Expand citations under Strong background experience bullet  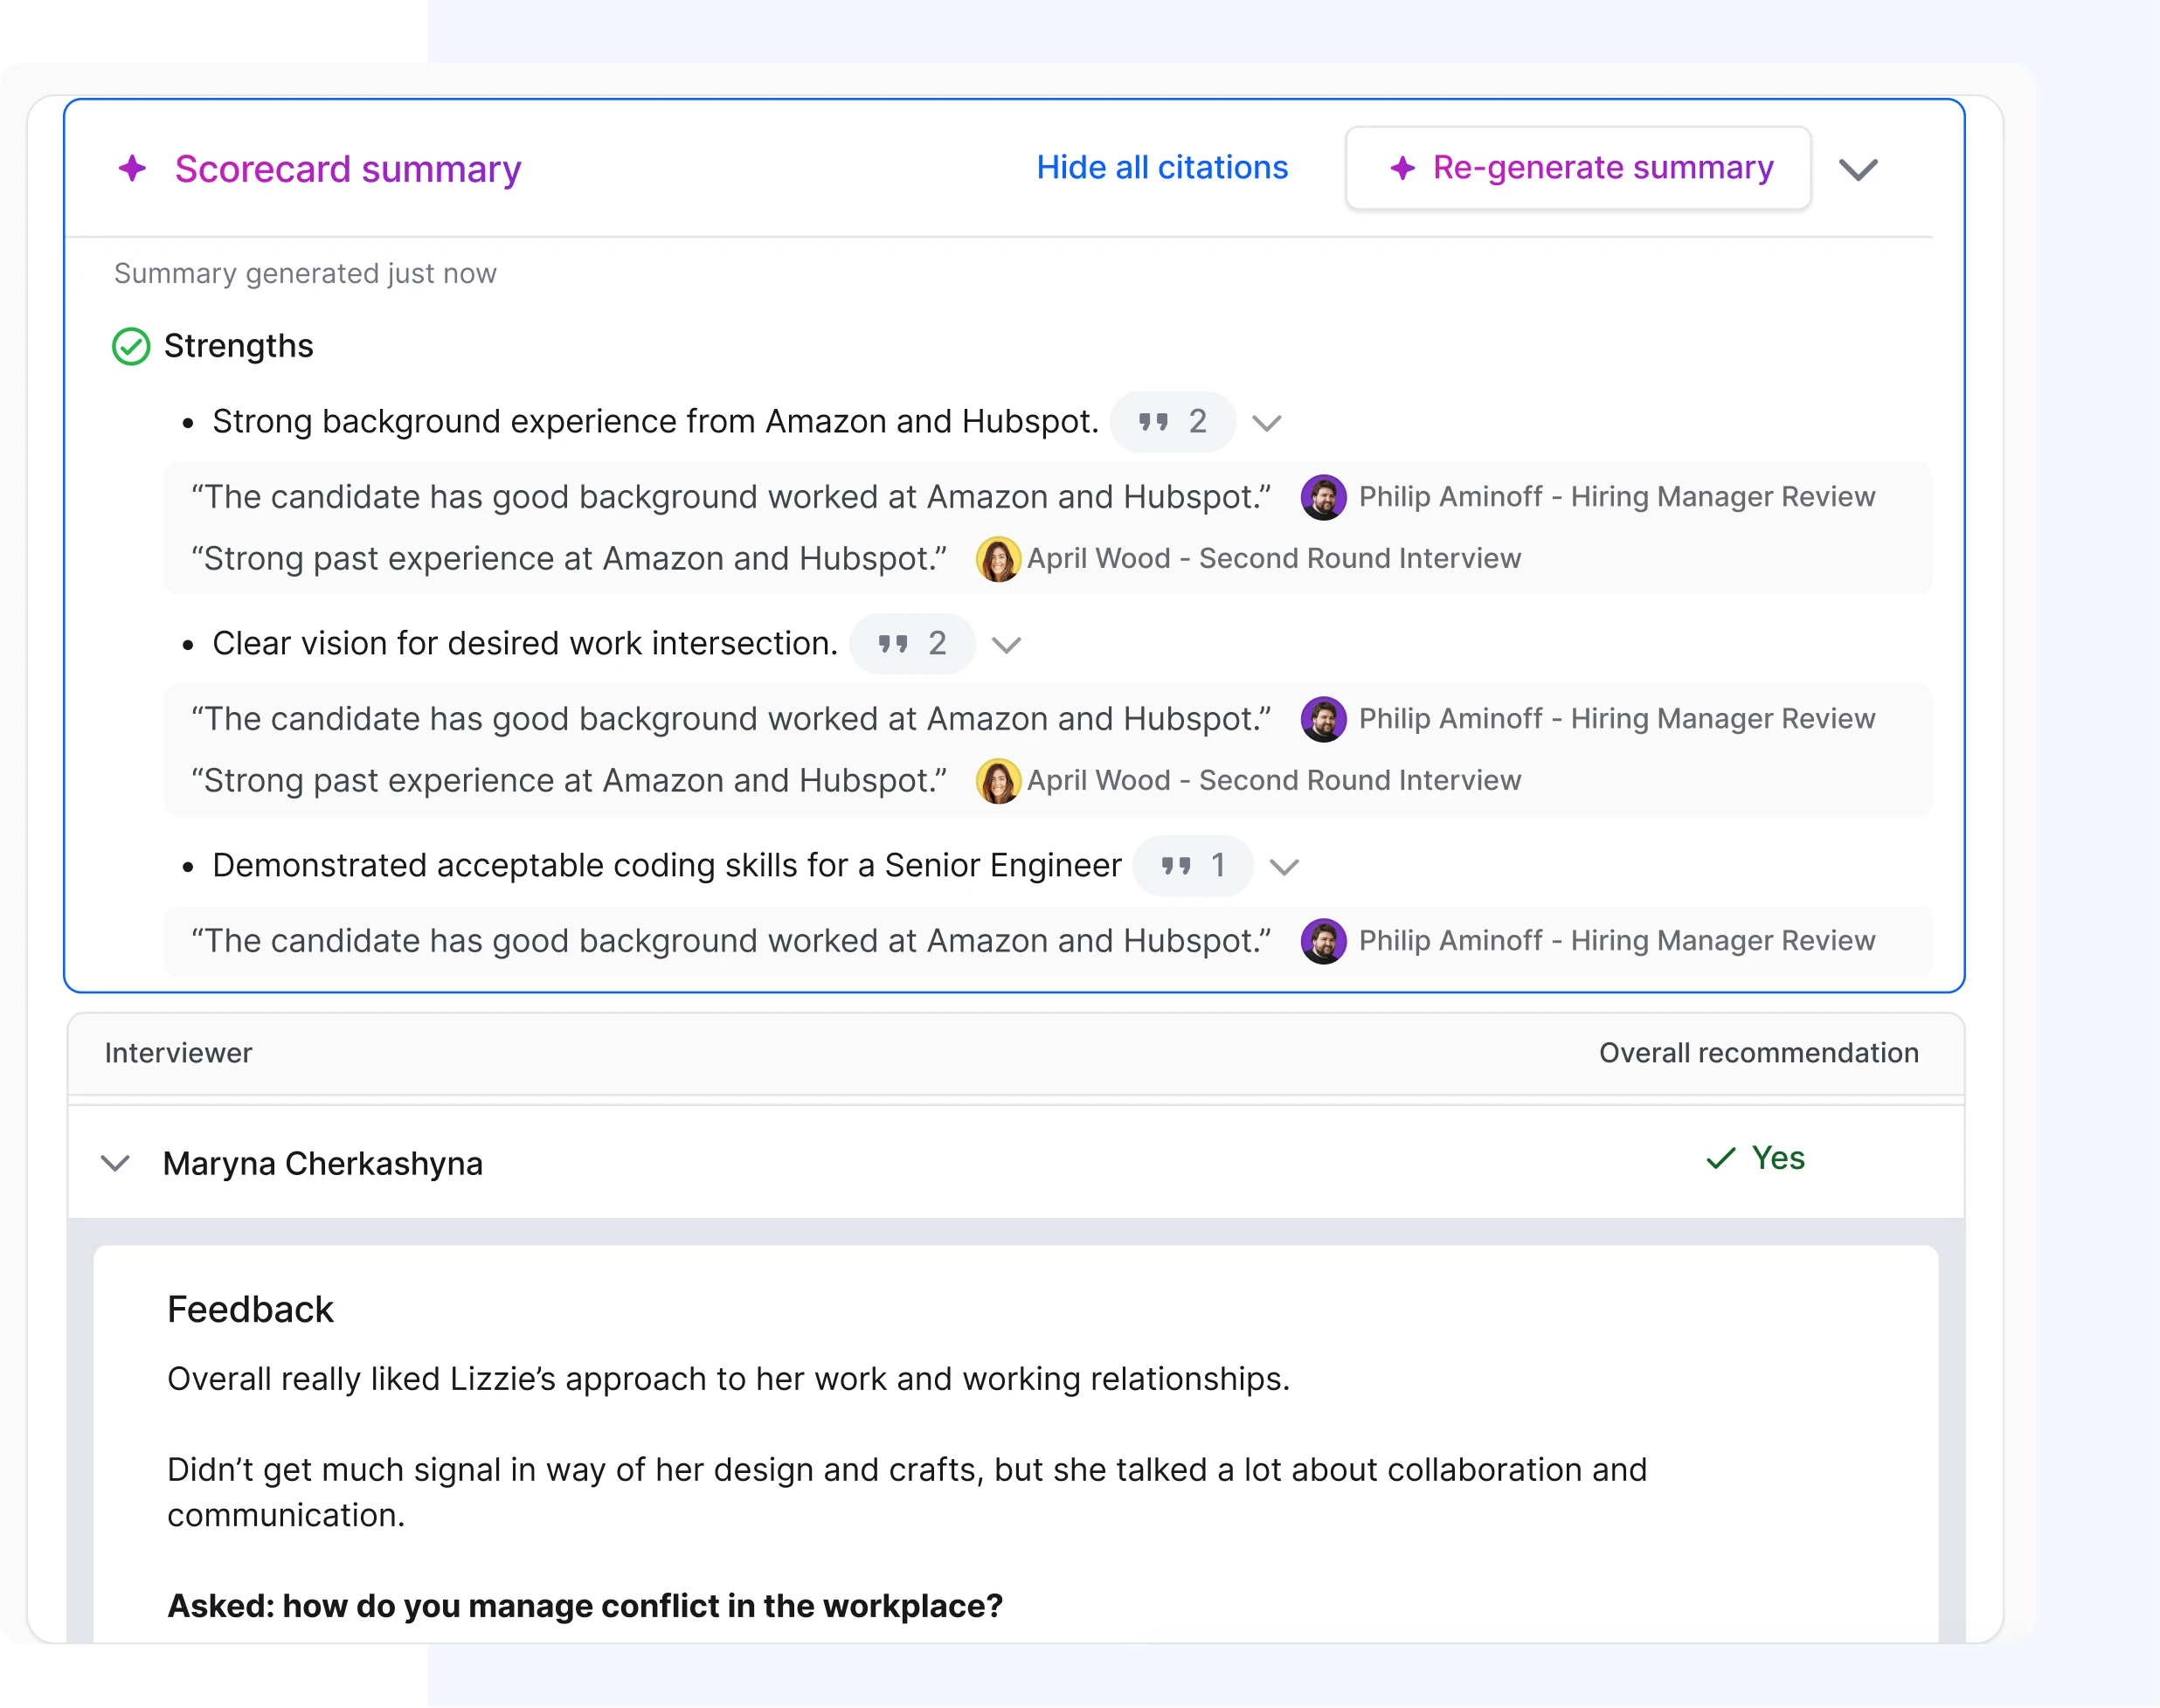pyautogui.click(x=1266, y=423)
